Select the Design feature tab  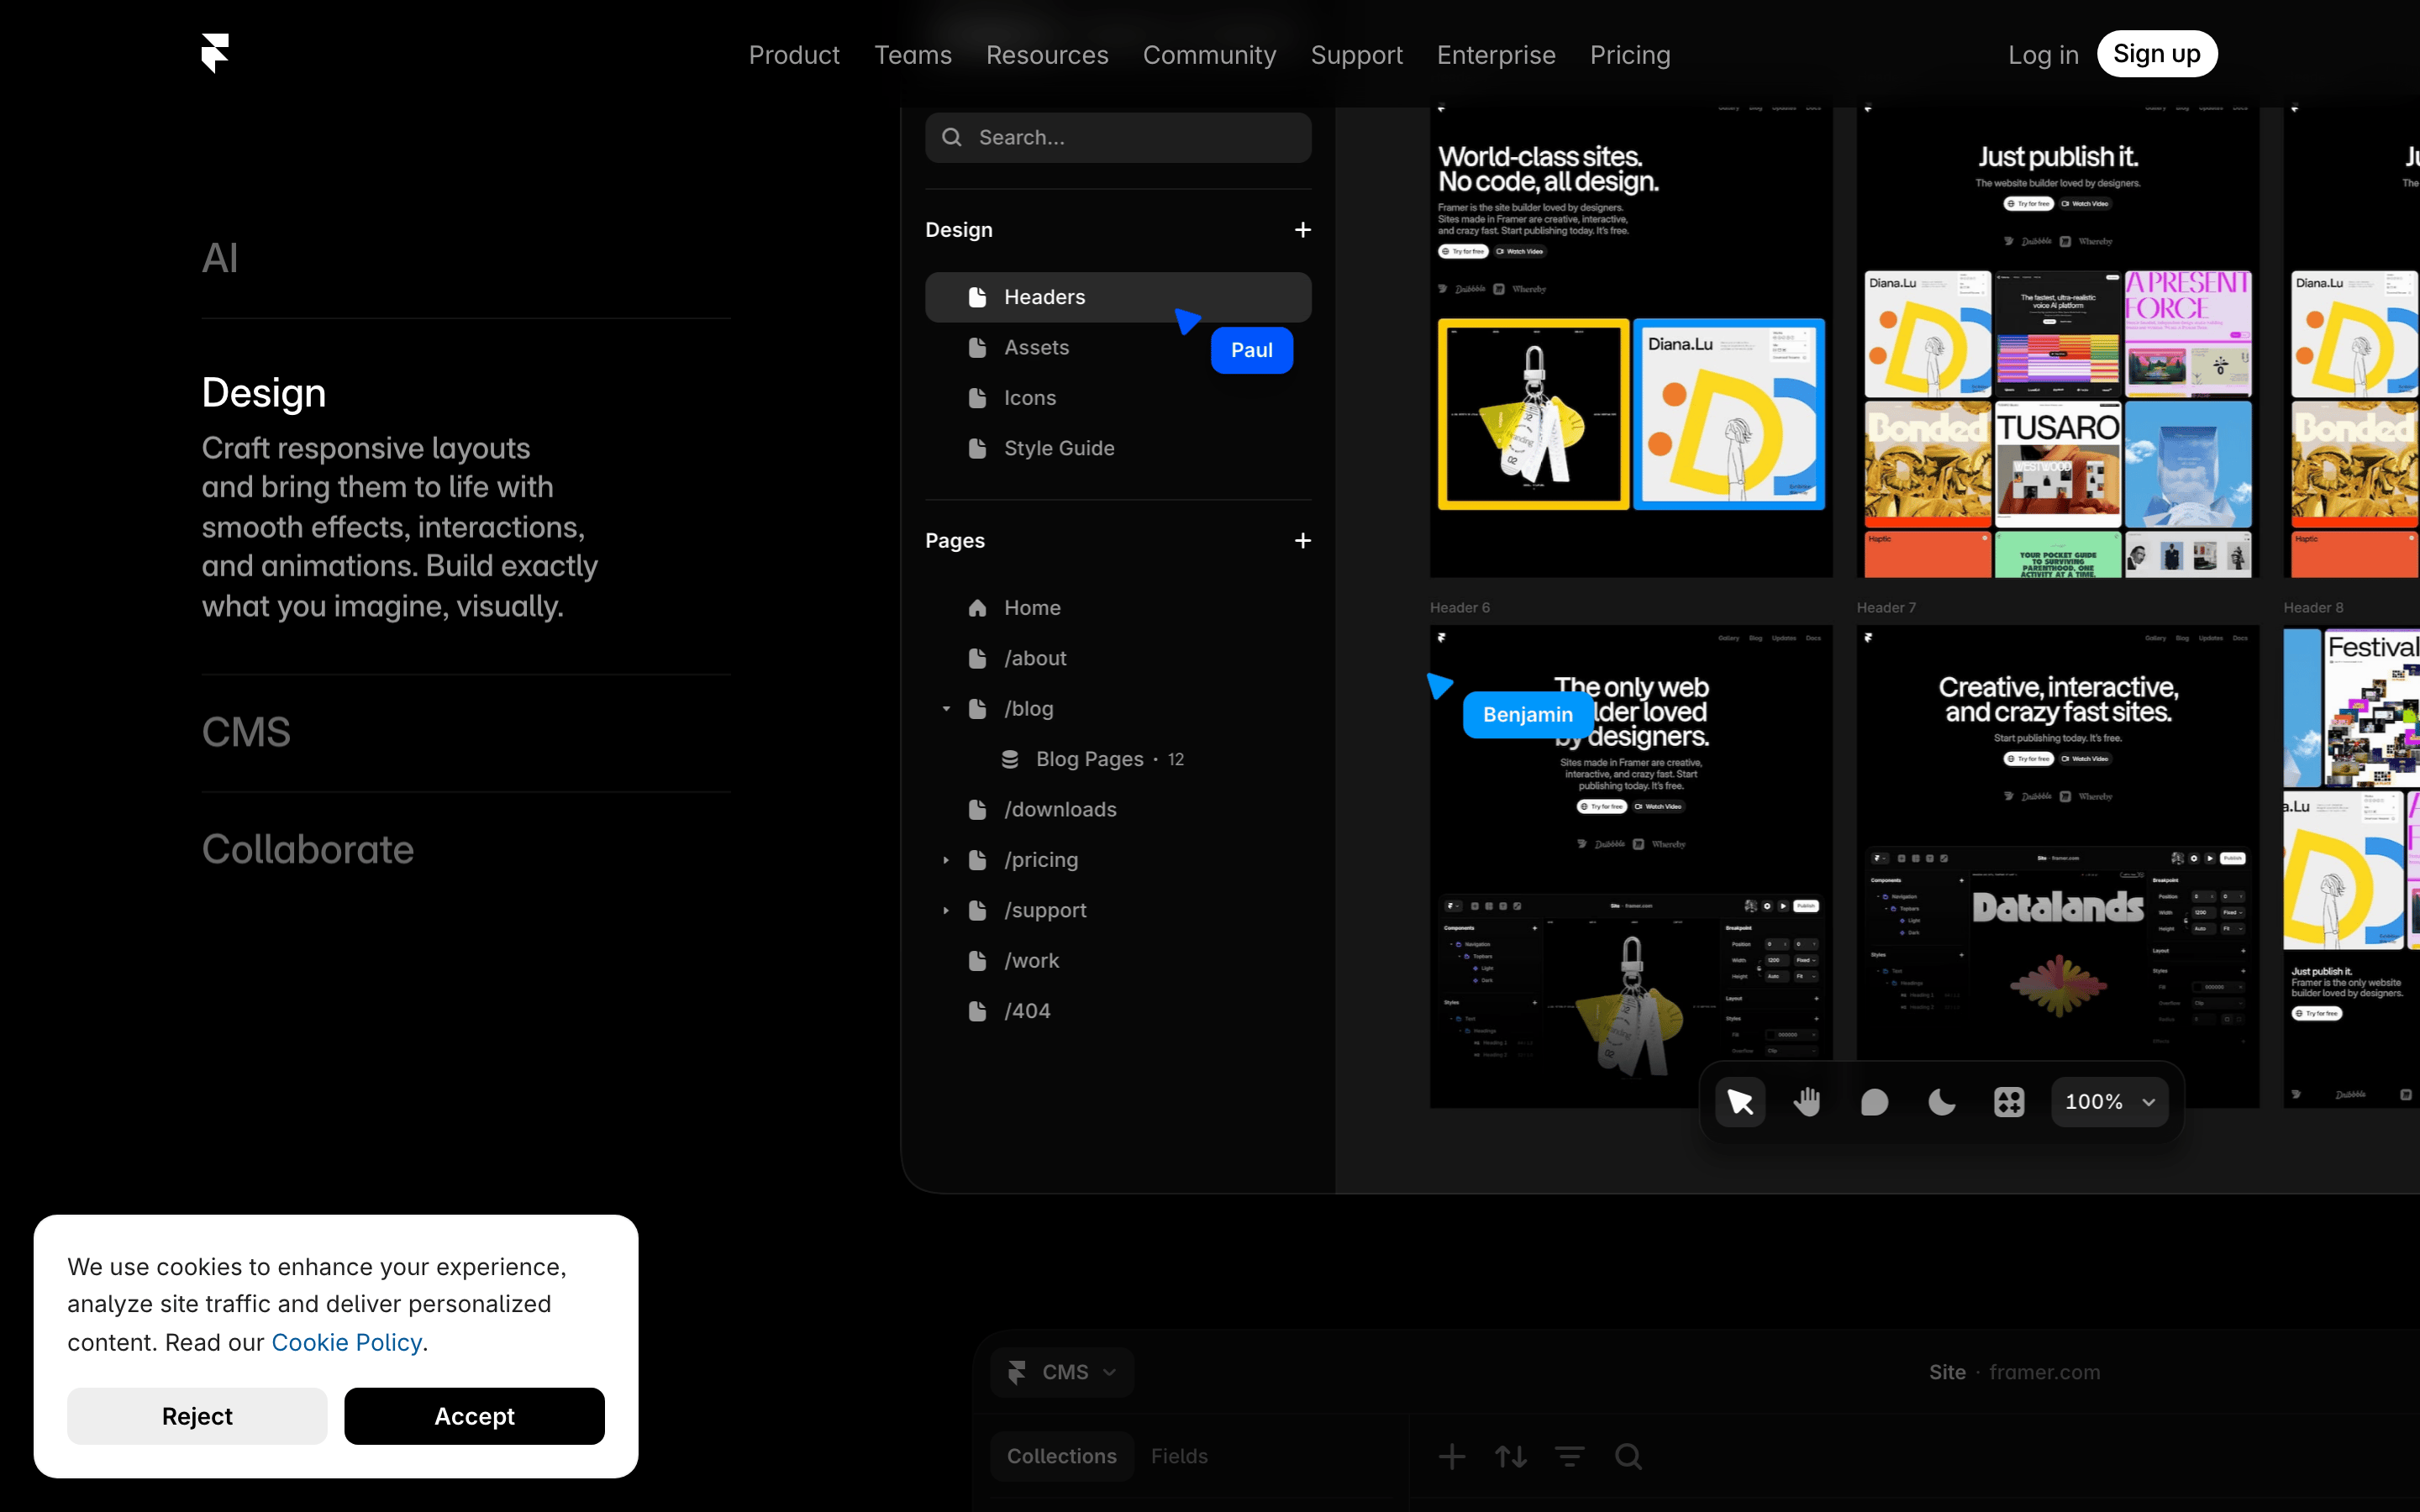(x=264, y=393)
